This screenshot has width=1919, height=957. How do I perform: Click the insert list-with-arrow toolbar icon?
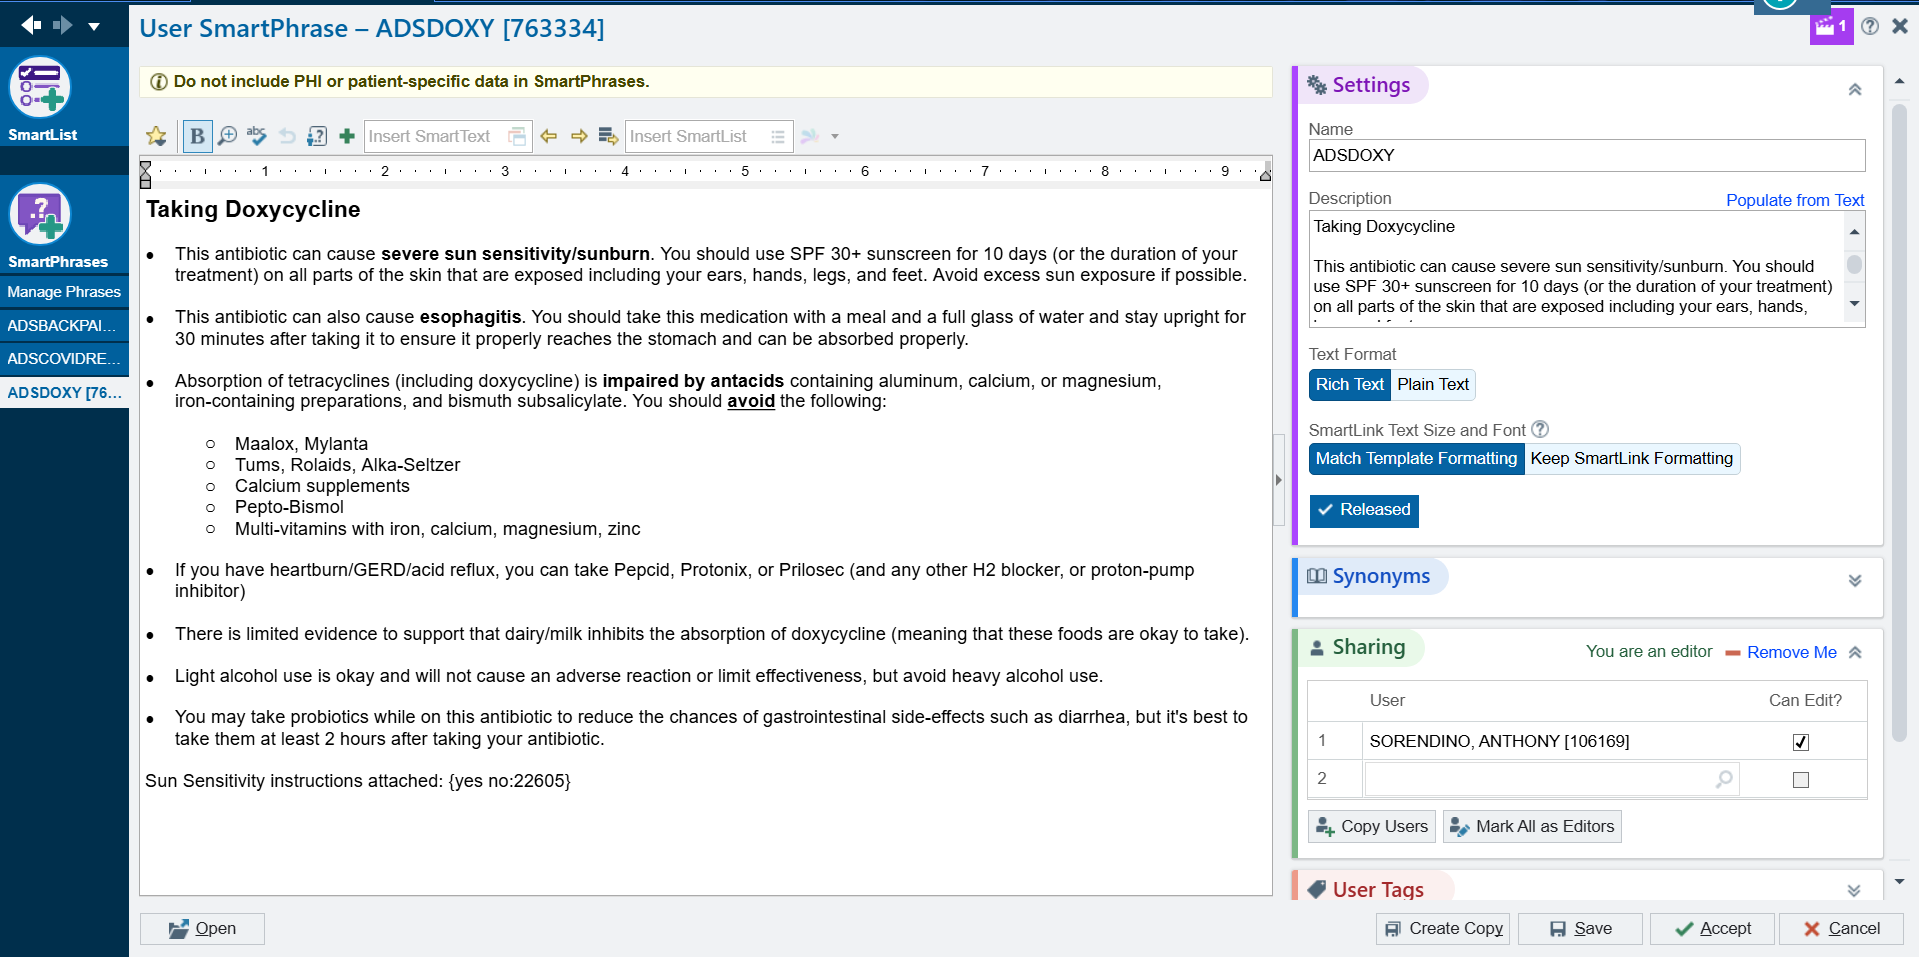click(608, 136)
